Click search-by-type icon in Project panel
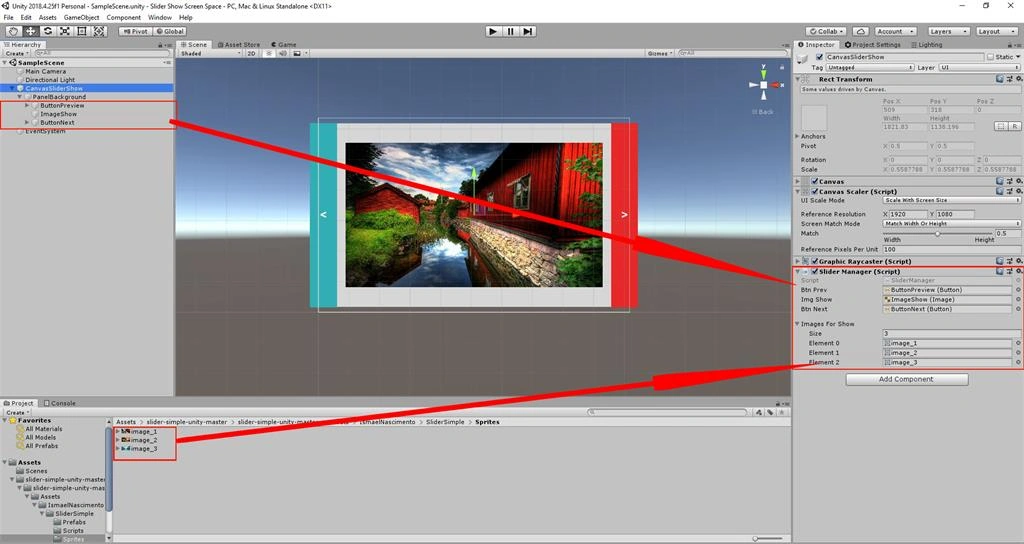 point(759,412)
